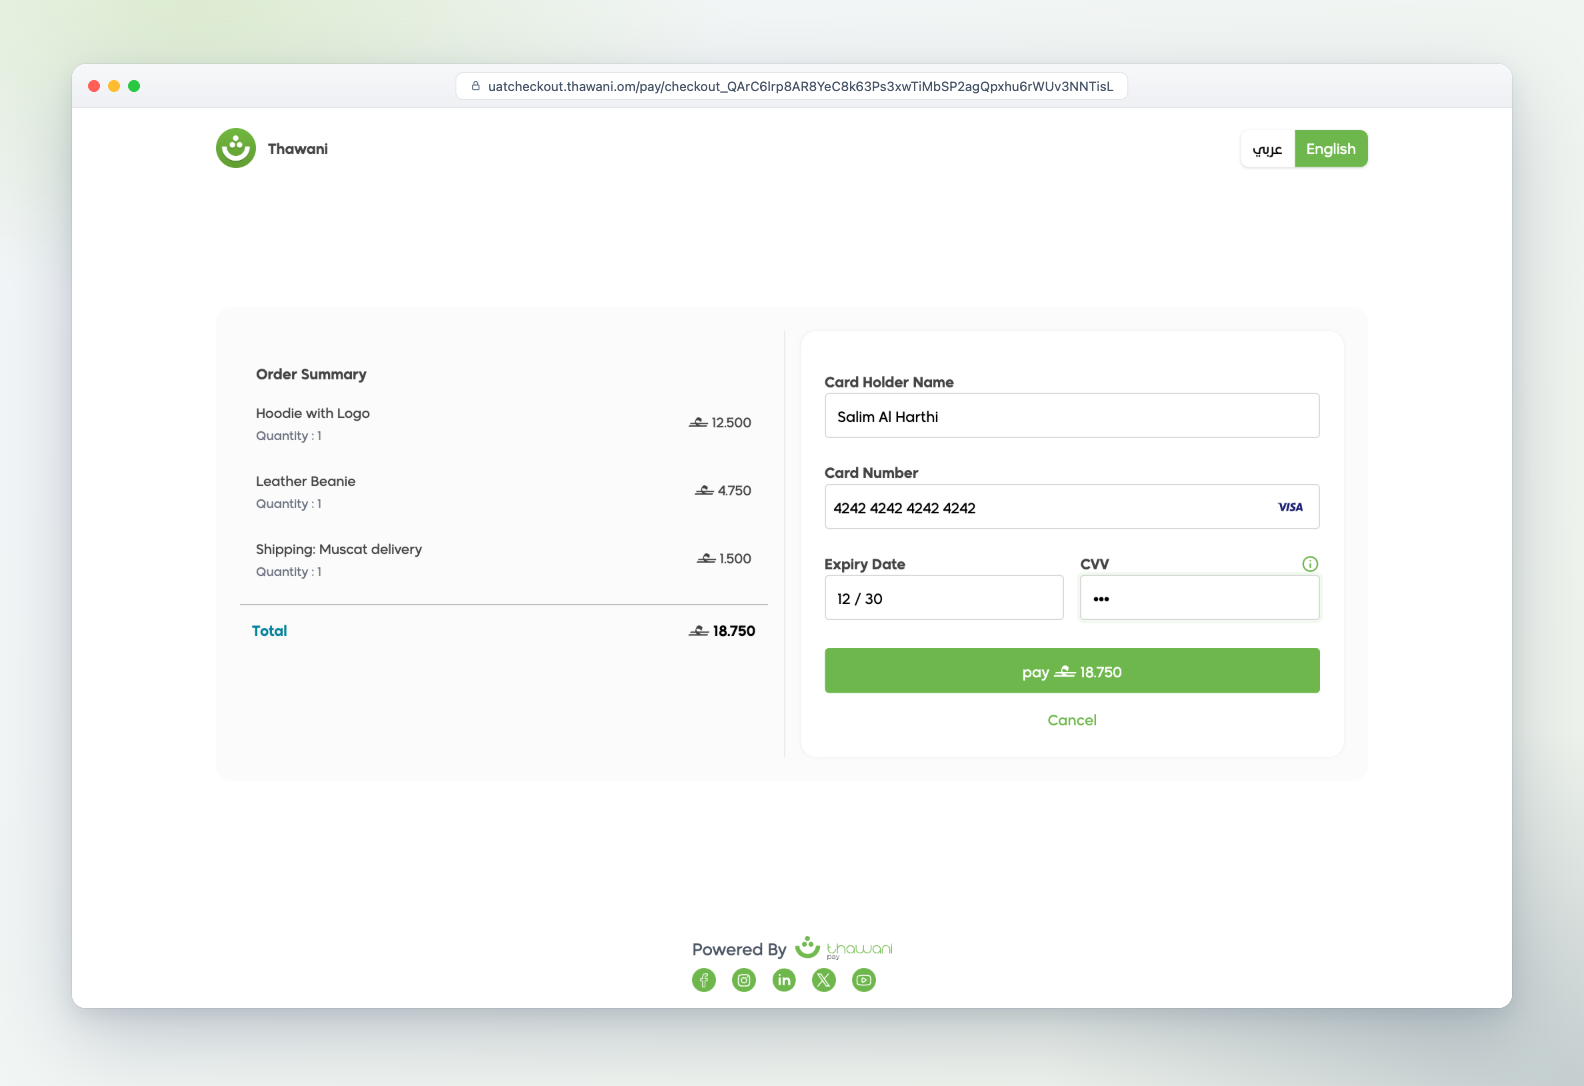The height and width of the screenshot is (1086, 1584).
Task: Select the English language option
Action: coord(1331,149)
